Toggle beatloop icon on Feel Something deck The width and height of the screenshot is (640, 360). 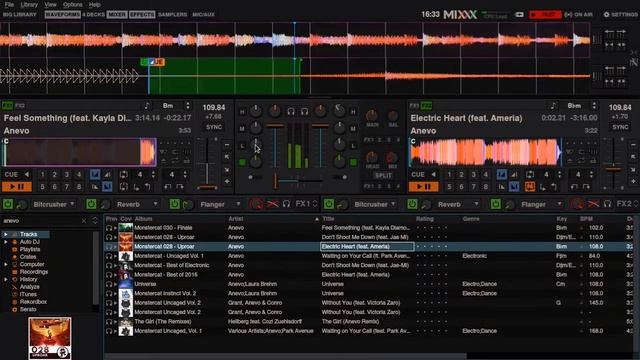[x=124, y=175]
